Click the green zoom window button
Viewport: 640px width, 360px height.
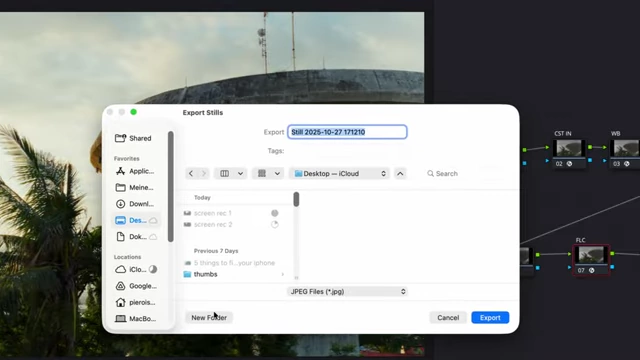click(133, 112)
